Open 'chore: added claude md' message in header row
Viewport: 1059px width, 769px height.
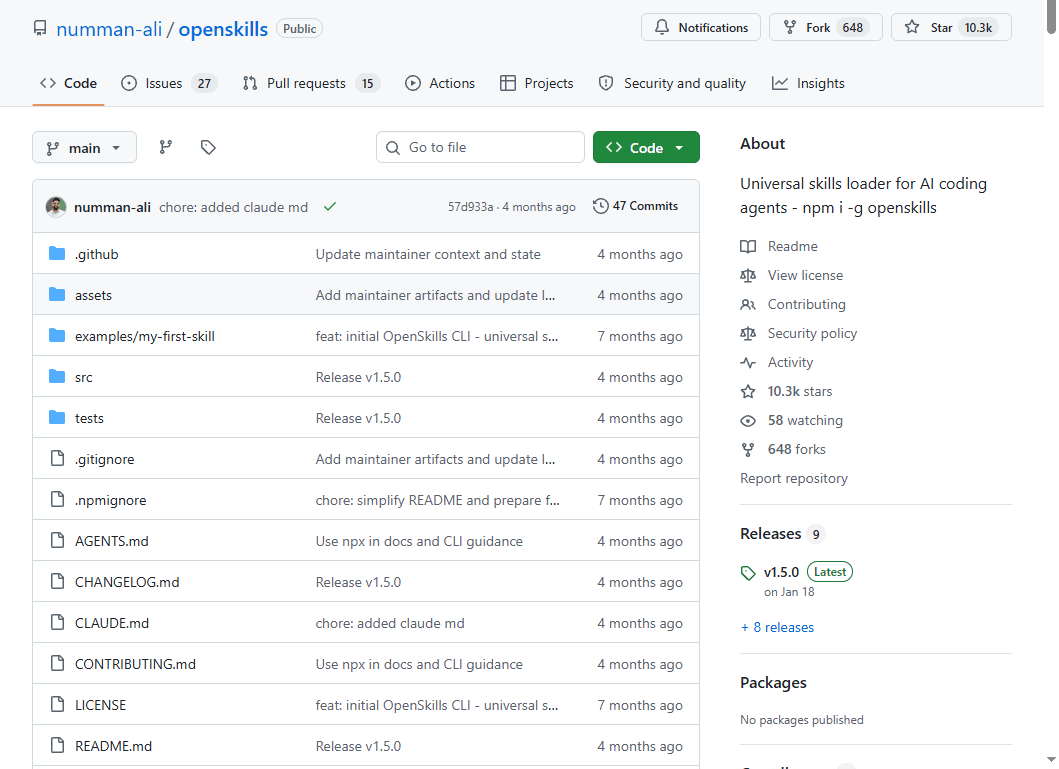[234, 207]
